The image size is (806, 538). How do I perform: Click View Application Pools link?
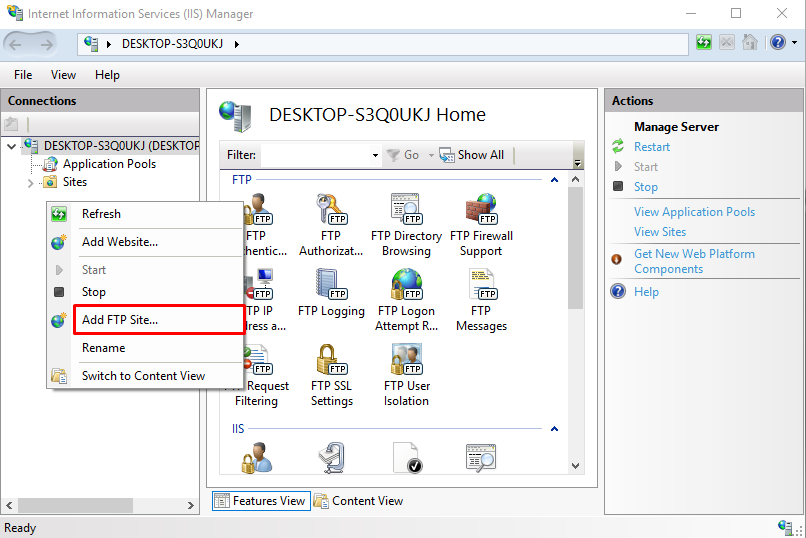tap(694, 212)
